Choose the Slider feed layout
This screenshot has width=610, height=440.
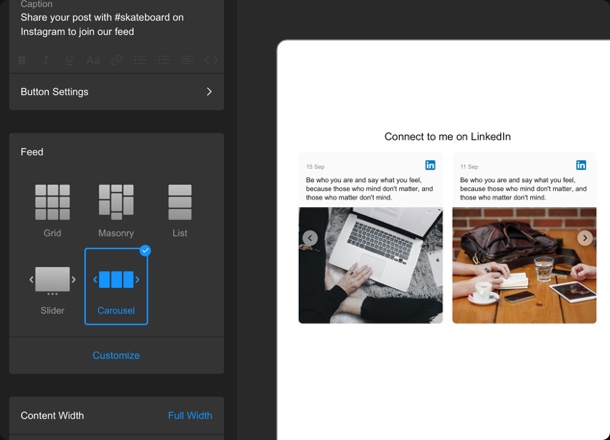point(53,290)
